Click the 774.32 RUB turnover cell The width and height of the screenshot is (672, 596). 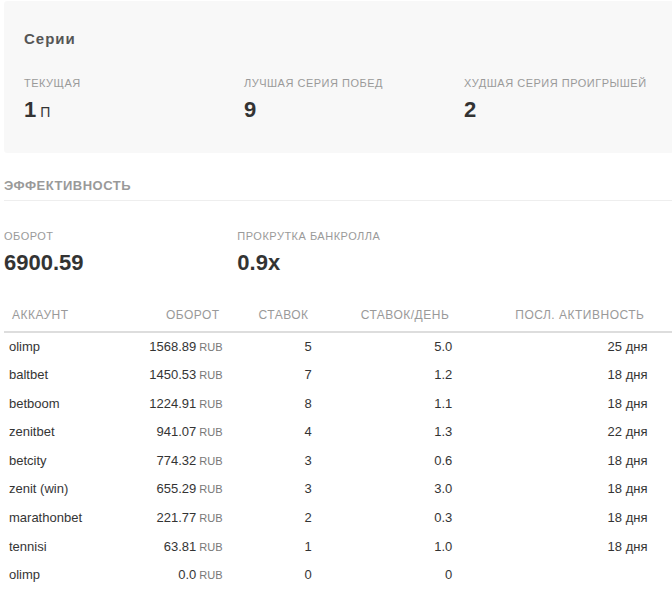click(189, 461)
